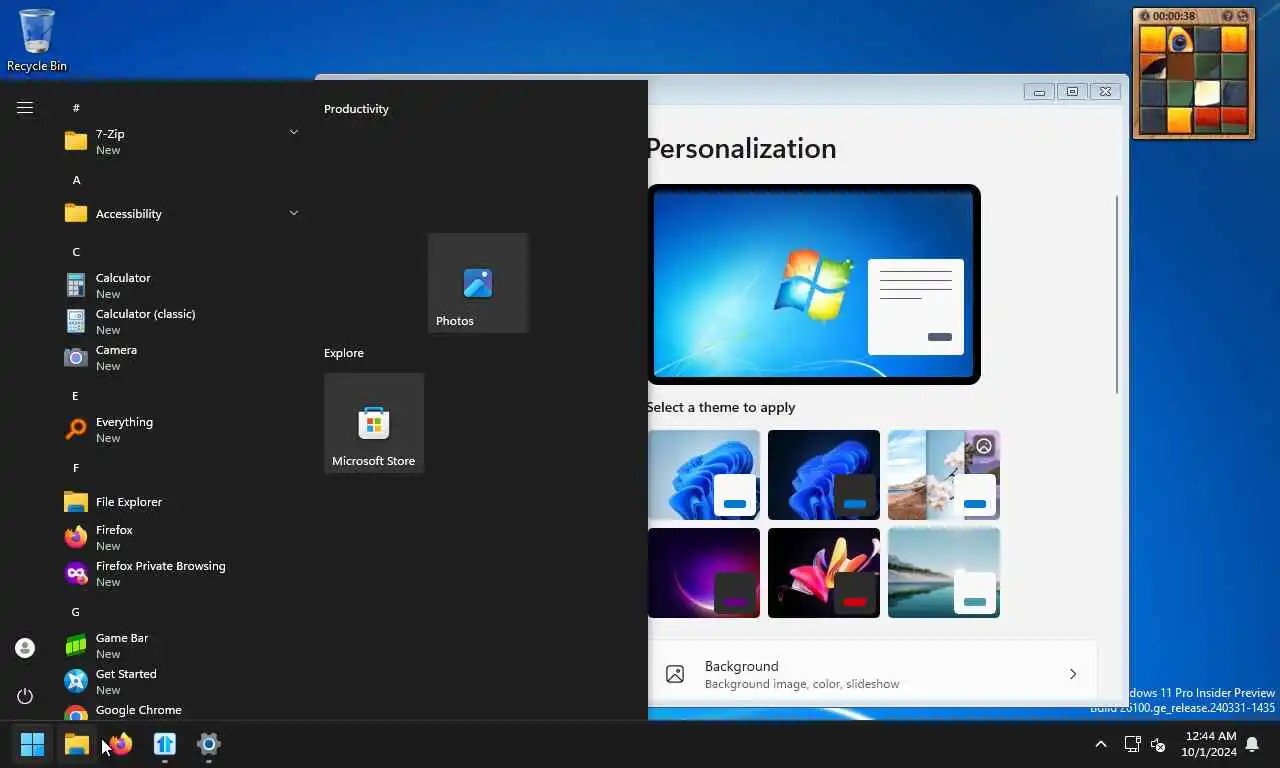Apply the Windows dark bloom theme
Image resolution: width=1280 pixels, height=768 pixels.
pos(824,475)
